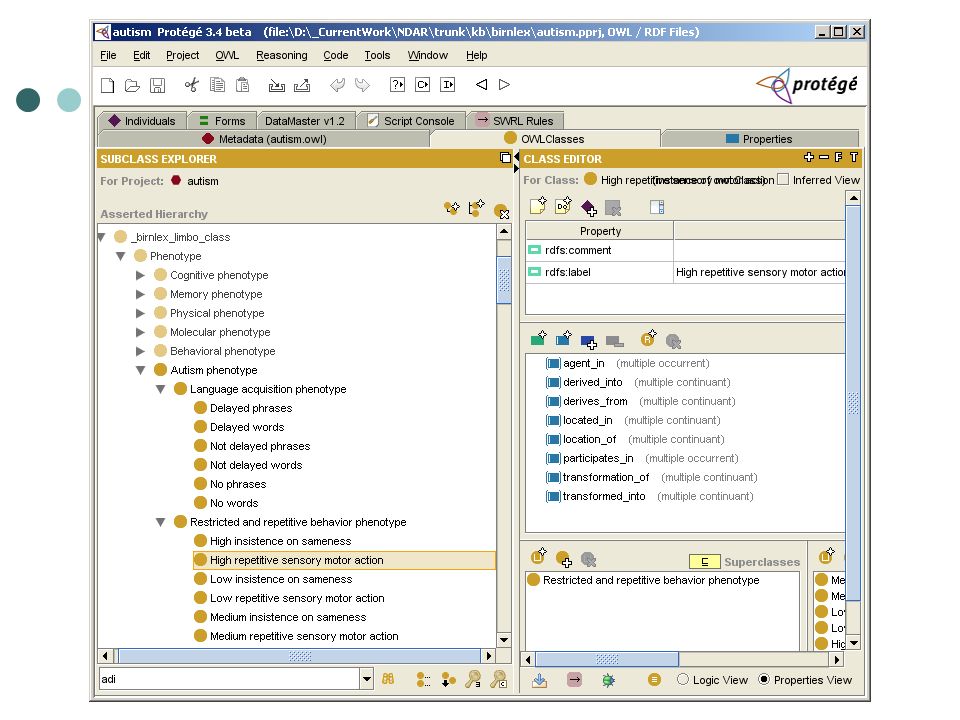The height and width of the screenshot is (720, 960).
Task: Click the back navigation triangle icon
Action: (x=482, y=84)
